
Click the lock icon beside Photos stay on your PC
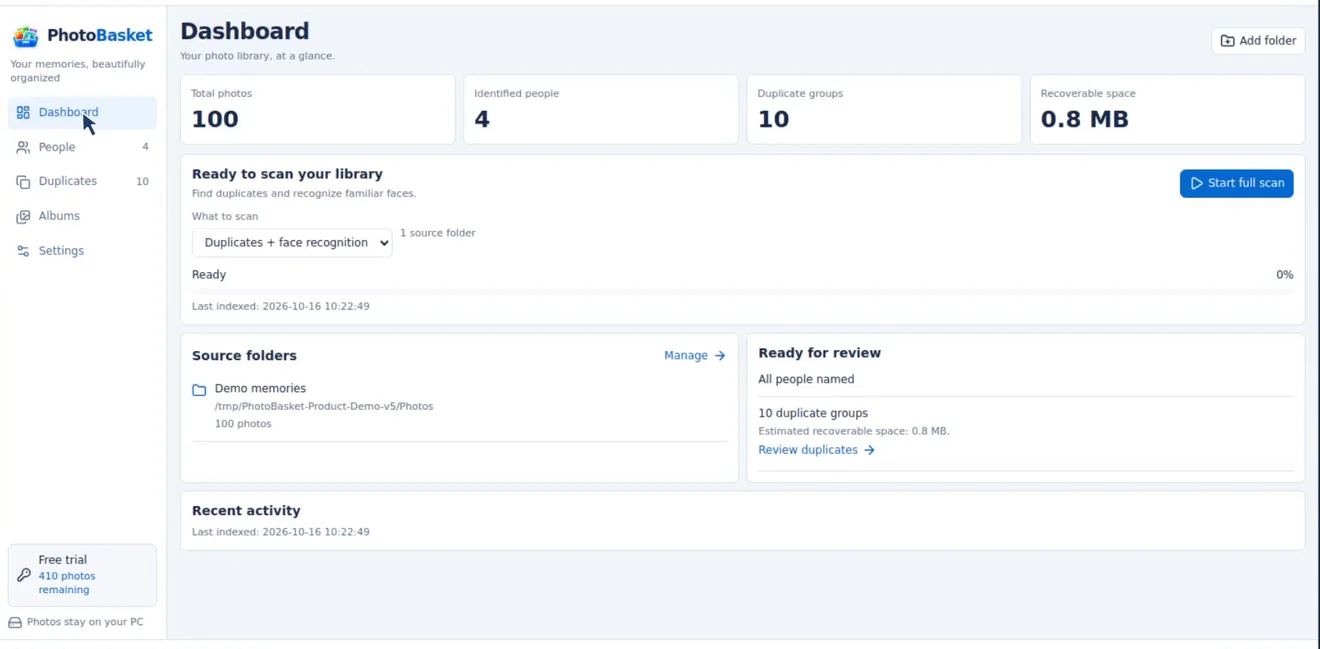pos(15,622)
